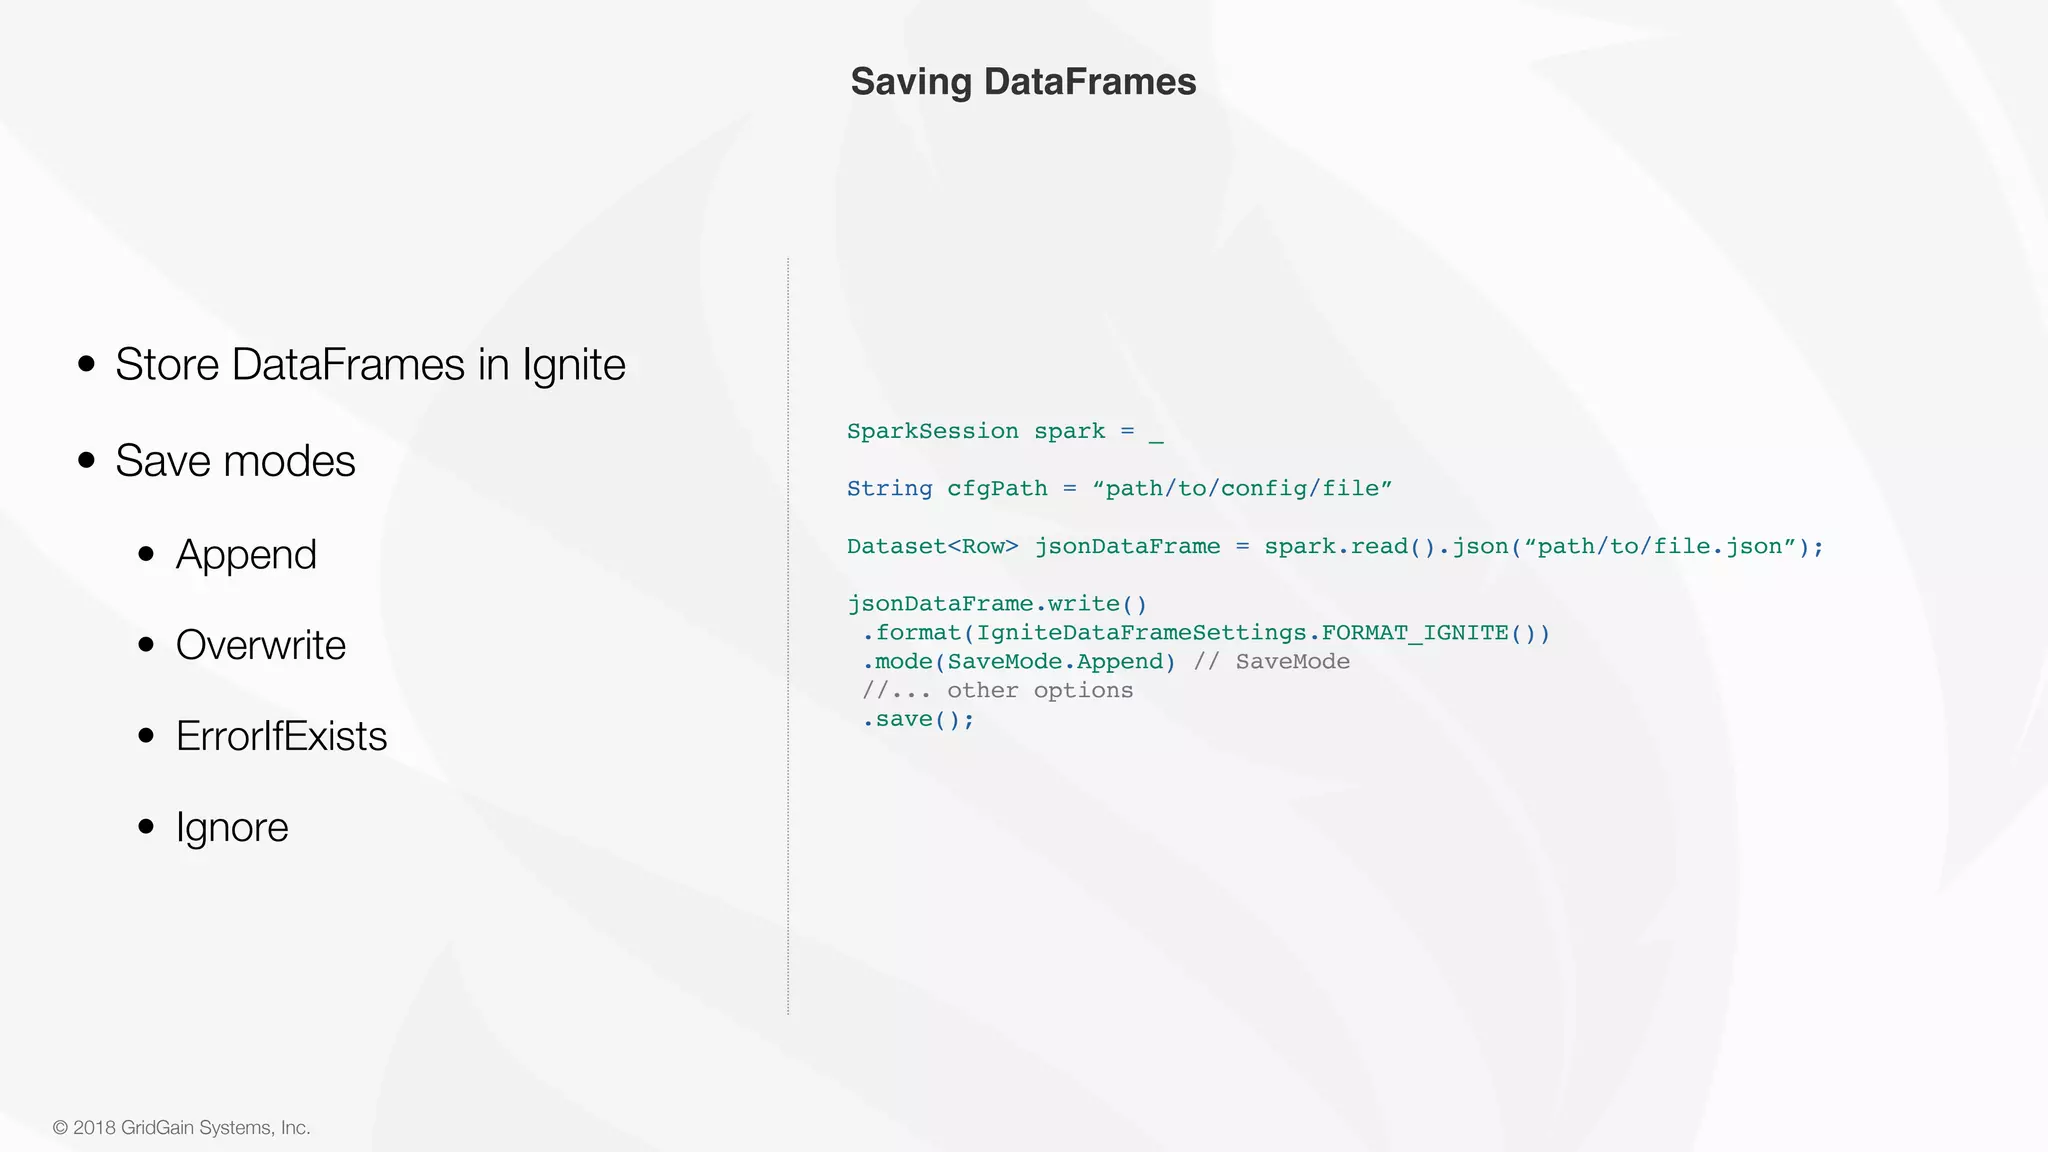
Task: Click the '.format(IgniteDataFrameSettings.FORMAT_IGNITE())' line
Action: point(1206,633)
